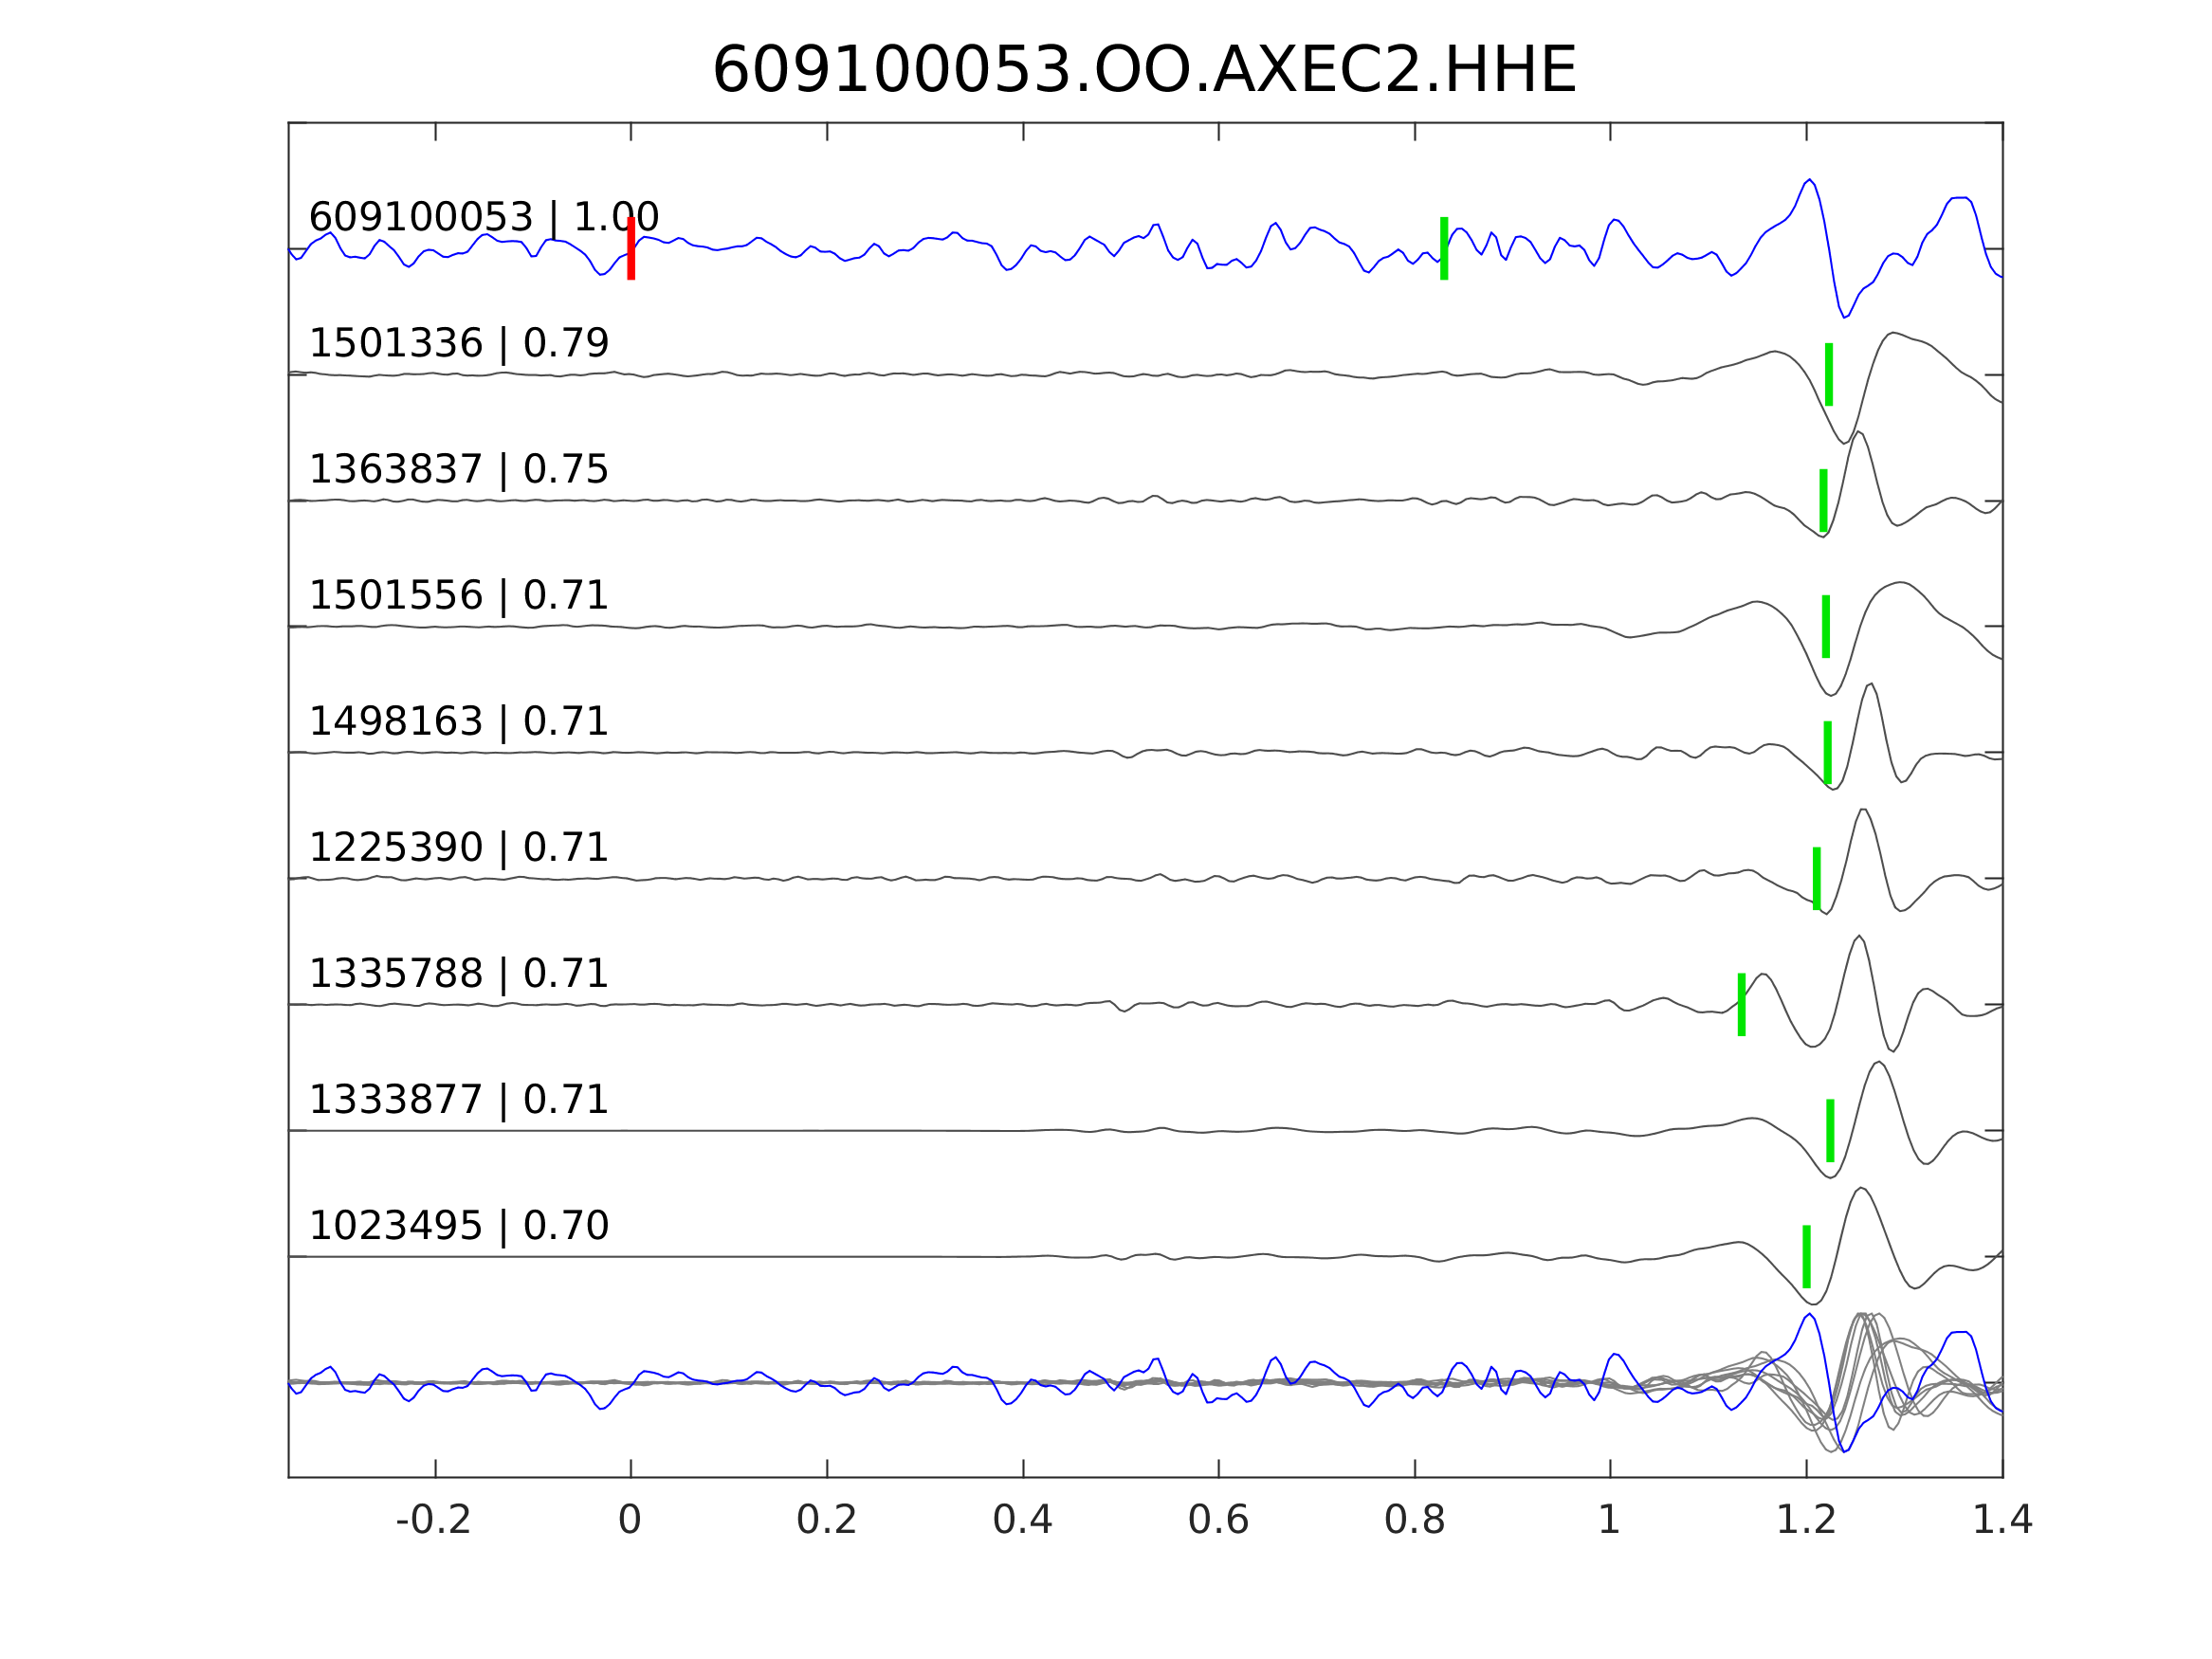Click the x-axis tick label 0.6
Image resolution: width=2212 pixels, height=1659 pixels.
point(1218,1520)
